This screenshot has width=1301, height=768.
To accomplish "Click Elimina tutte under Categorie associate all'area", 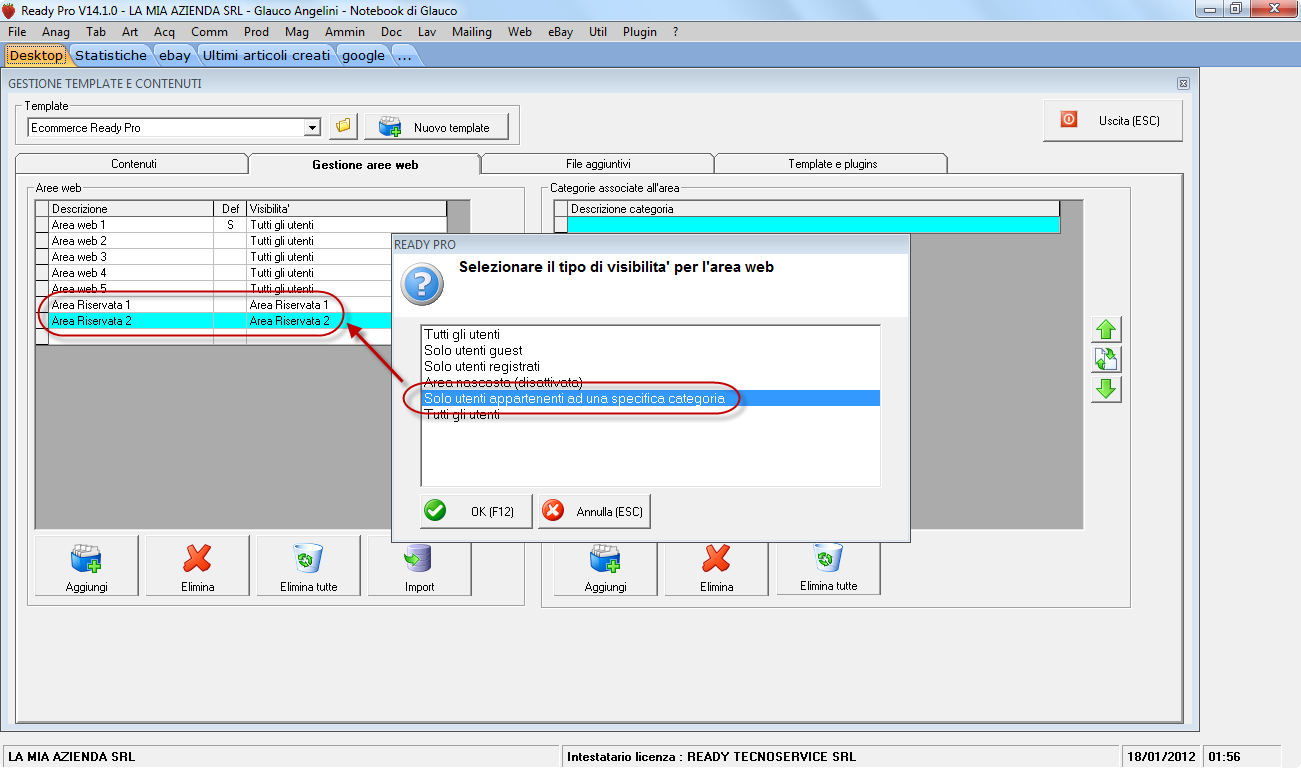I will point(829,567).
